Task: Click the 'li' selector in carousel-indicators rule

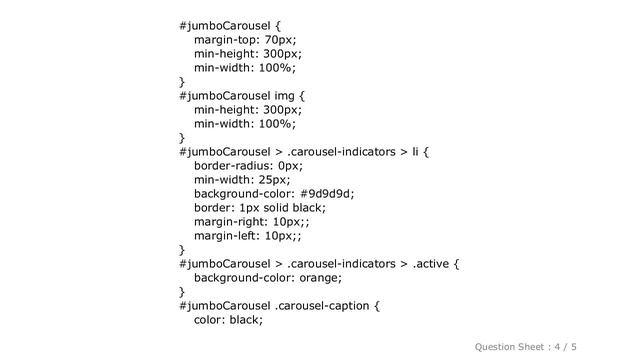Action: 415,152
